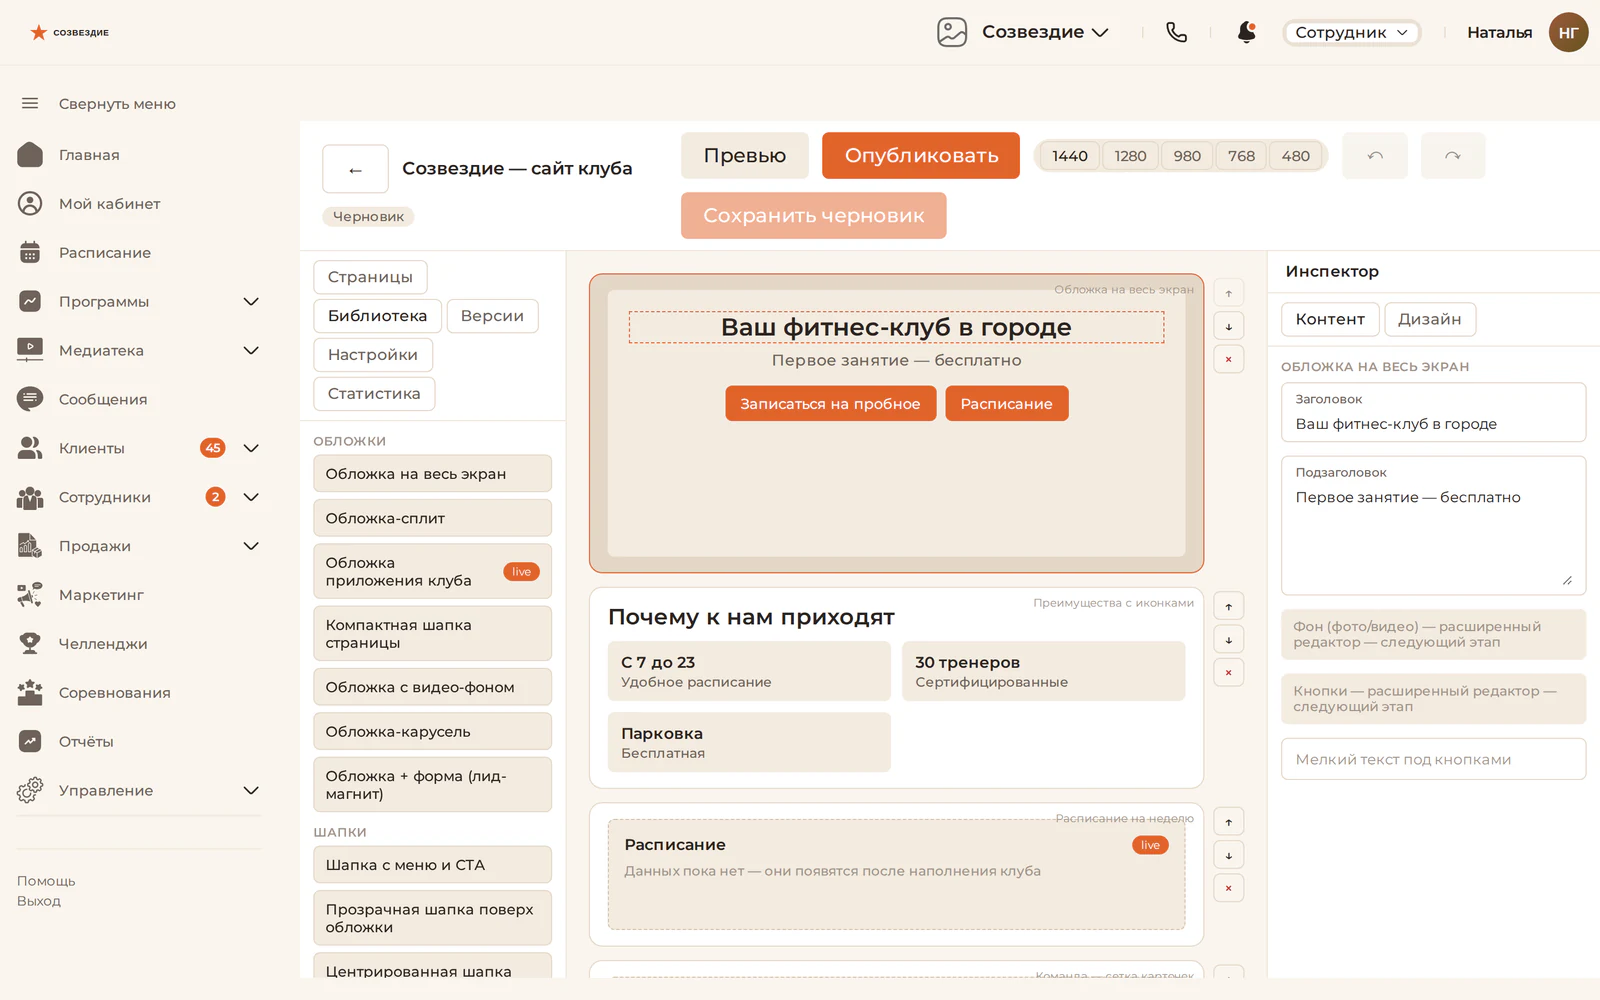Move the Расписание на неделю block up

[1229, 822]
